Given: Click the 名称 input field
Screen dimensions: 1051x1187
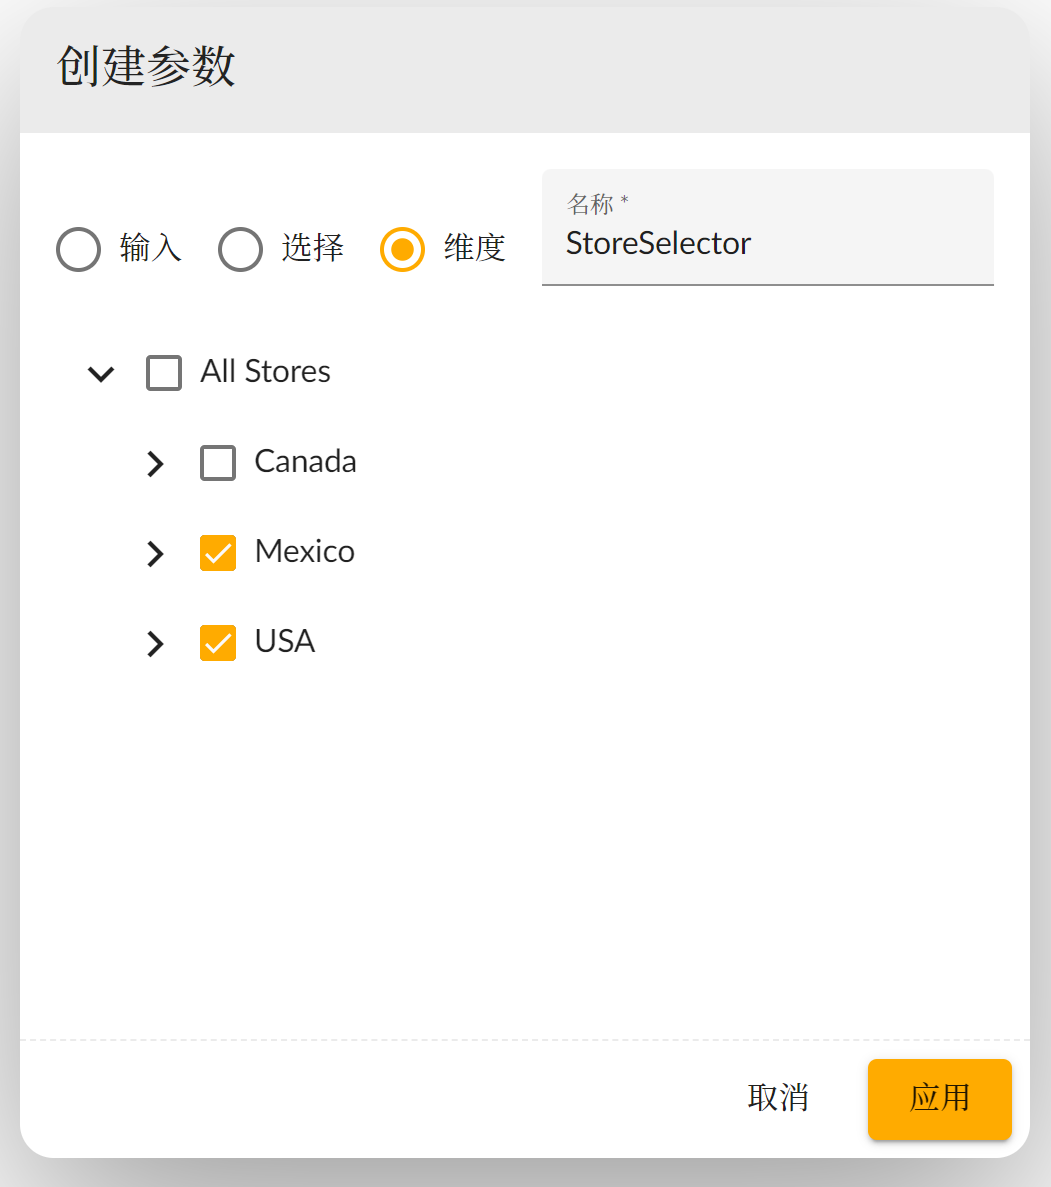Looking at the screenshot, I should (767, 244).
